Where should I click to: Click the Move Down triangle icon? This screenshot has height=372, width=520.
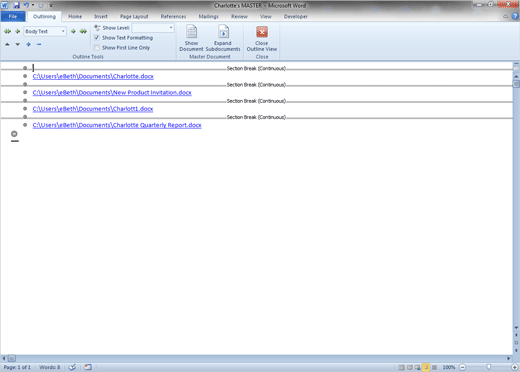point(18,44)
